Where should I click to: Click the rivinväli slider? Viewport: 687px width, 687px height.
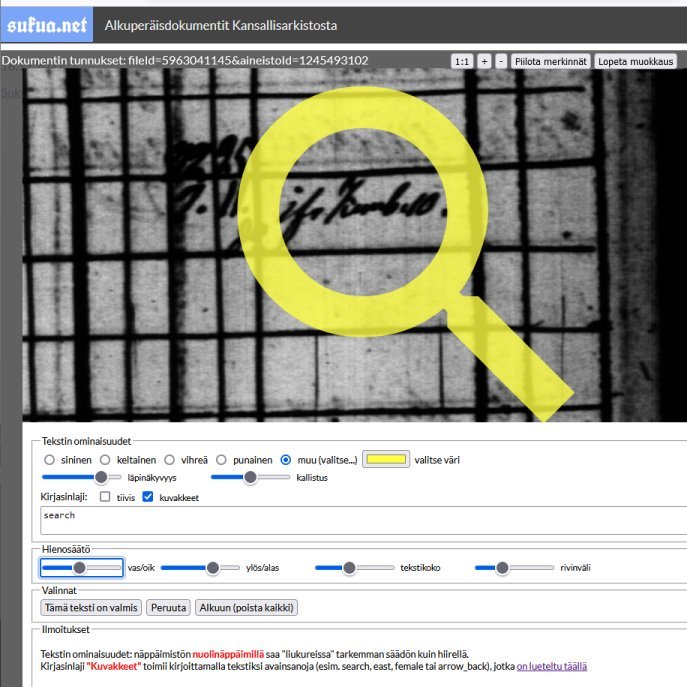514,568
